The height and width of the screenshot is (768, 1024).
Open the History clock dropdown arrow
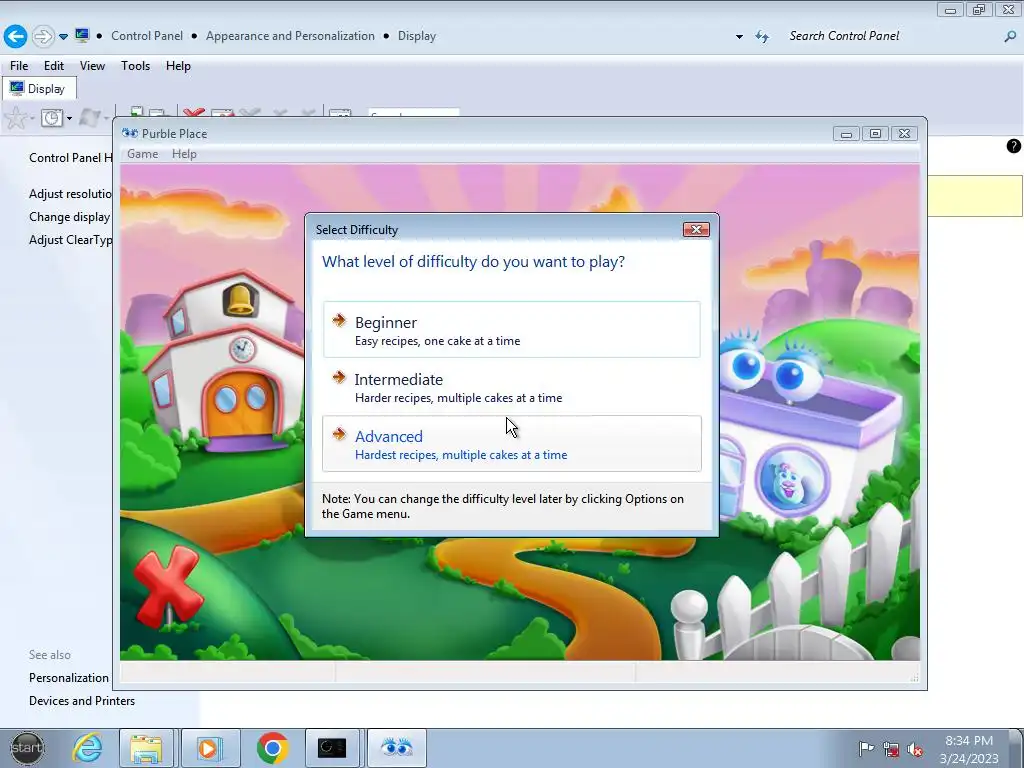[69, 118]
